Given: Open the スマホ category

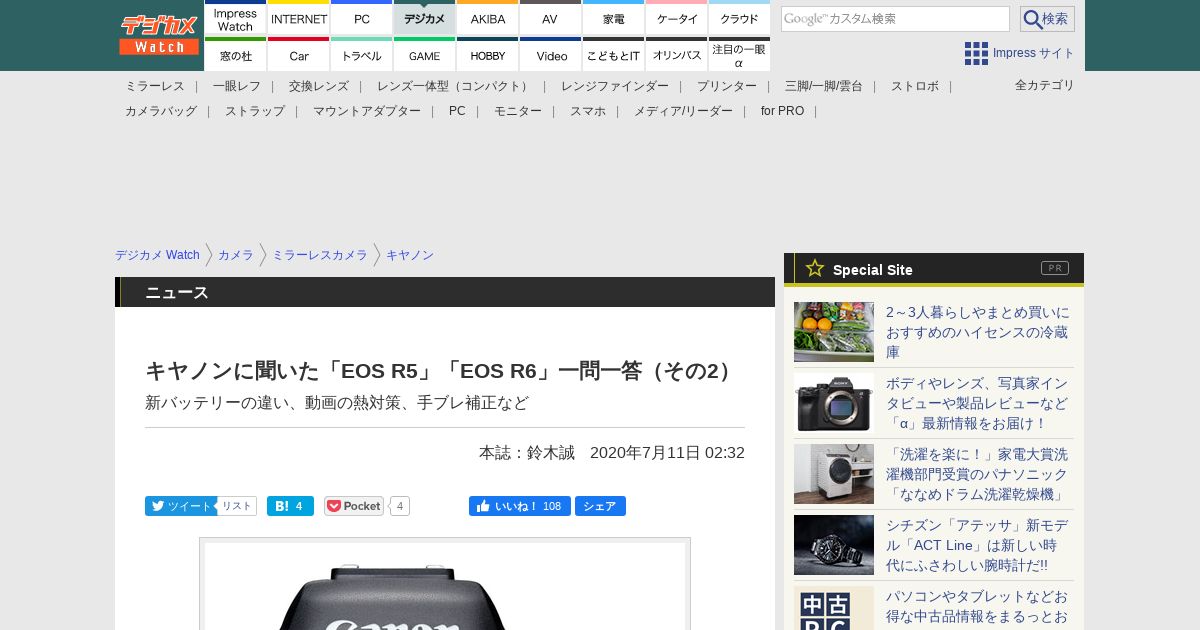Looking at the screenshot, I should (588, 111).
